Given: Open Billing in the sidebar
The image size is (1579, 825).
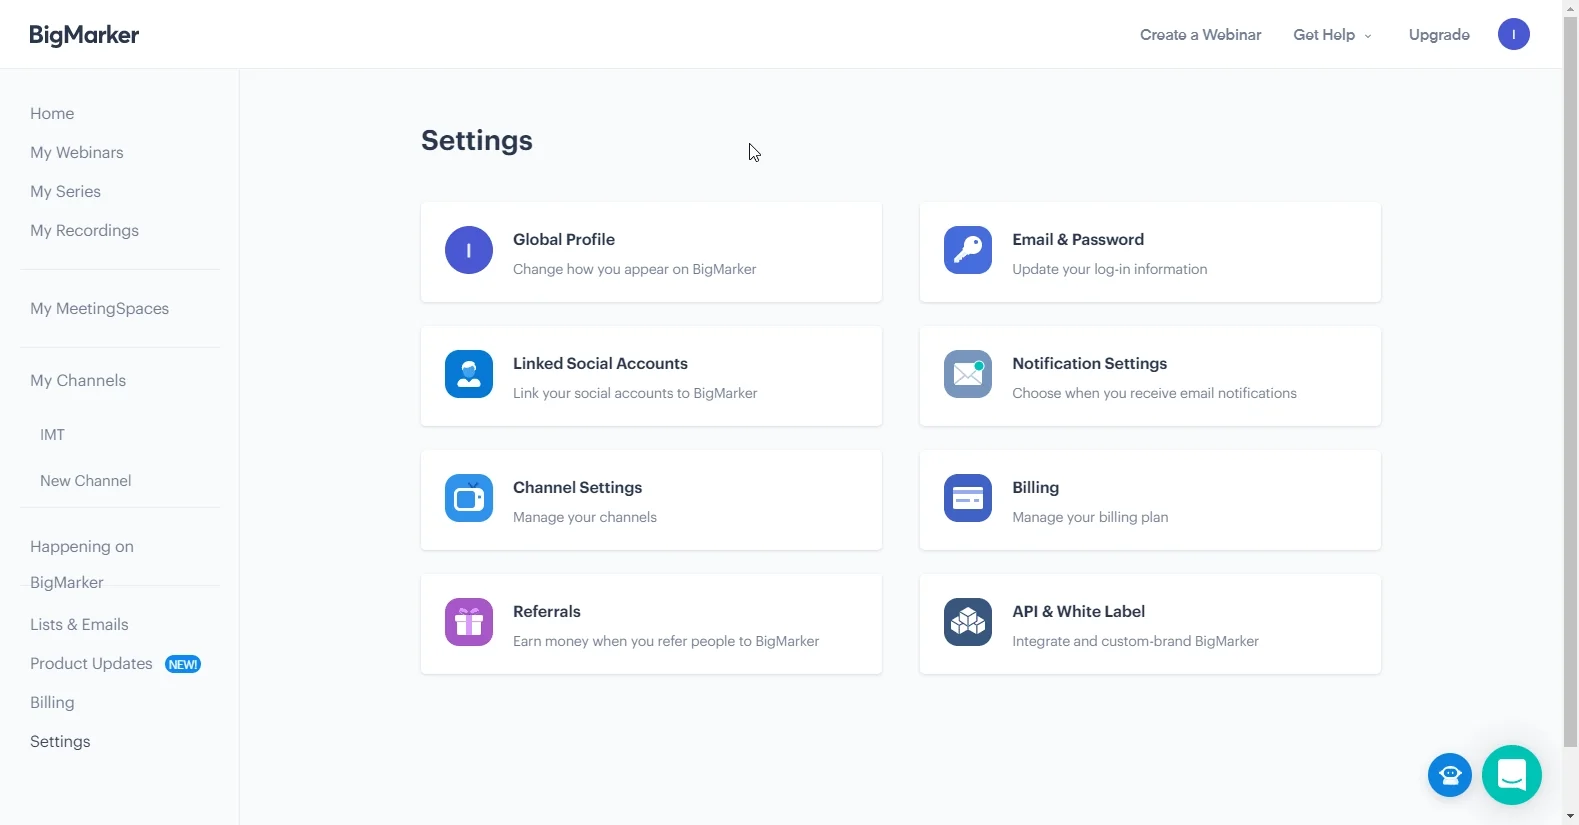Looking at the screenshot, I should [52, 703].
